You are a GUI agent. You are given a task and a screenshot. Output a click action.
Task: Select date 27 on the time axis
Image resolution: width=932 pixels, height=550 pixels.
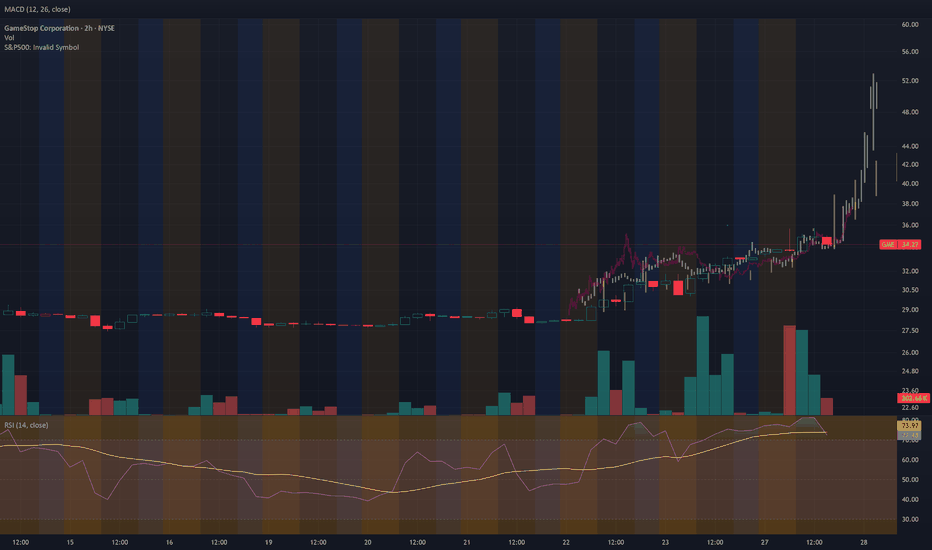[x=764, y=542]
